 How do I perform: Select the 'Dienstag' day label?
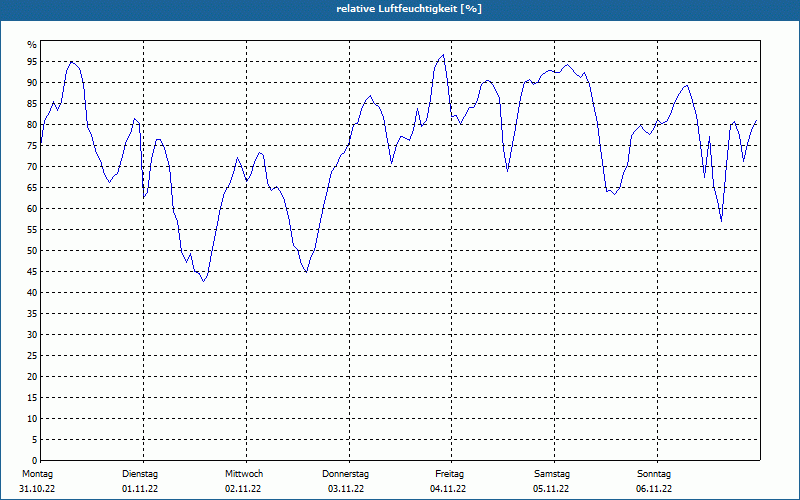click(x=140, y=474)
